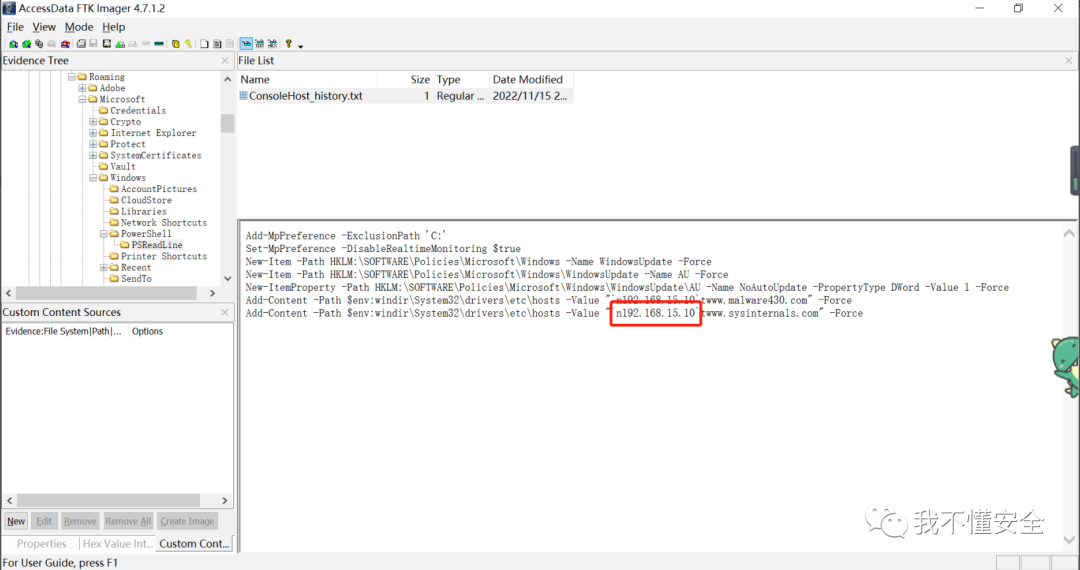Select the SendTo folder in tree

pos(136,279)
